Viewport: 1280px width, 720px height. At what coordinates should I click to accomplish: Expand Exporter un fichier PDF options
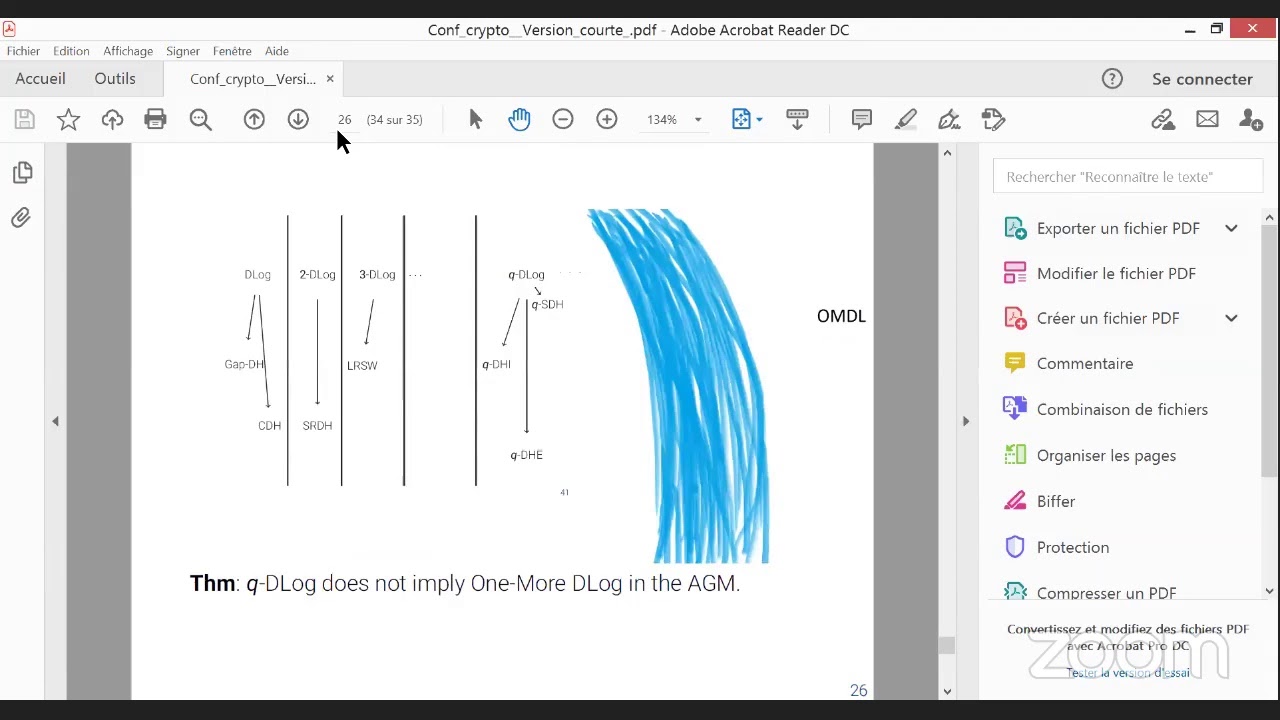(x=1231, y=228)
